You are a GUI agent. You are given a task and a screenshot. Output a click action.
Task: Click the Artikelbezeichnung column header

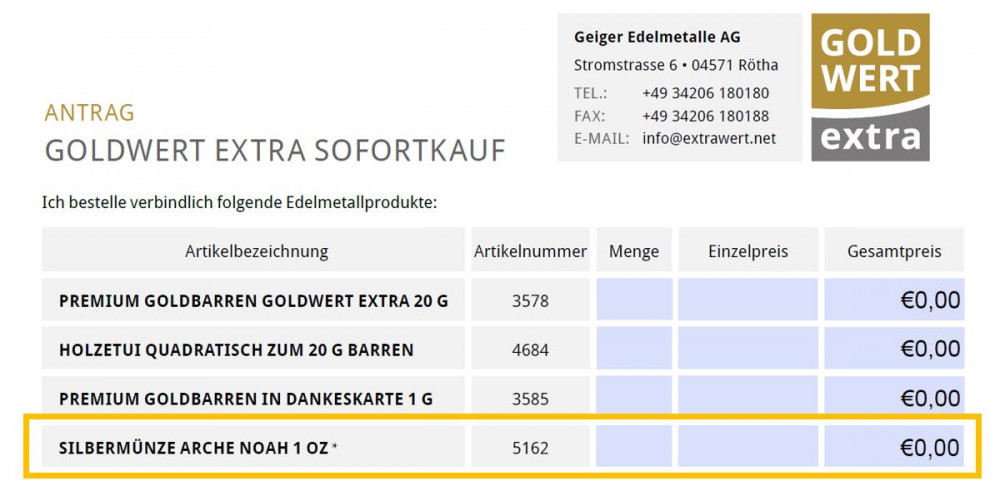click(x=256, y=251)
